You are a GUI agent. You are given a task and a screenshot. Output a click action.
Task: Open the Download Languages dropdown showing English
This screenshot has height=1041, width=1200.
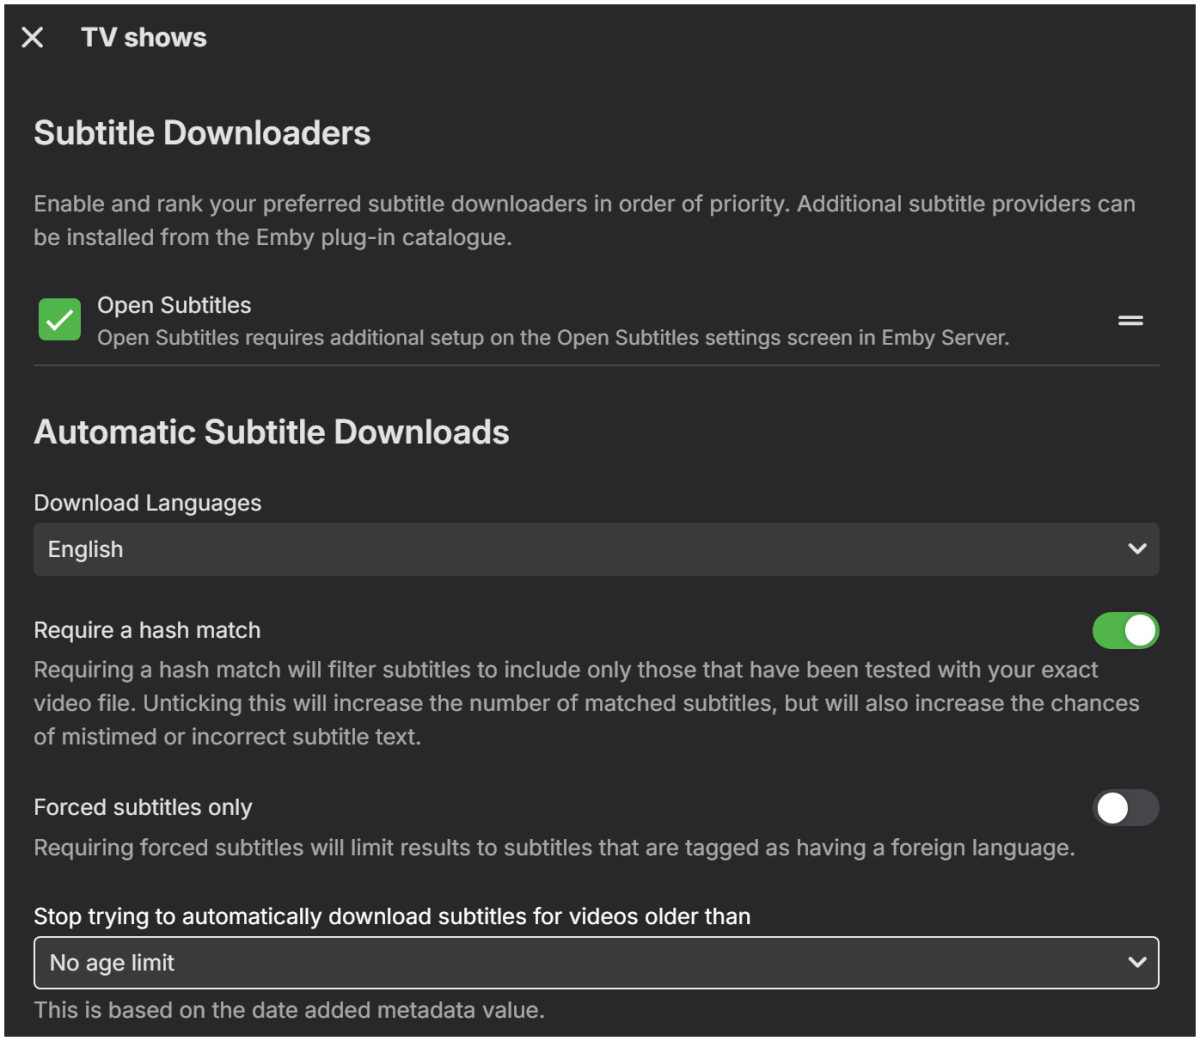(x=580, y=549)
